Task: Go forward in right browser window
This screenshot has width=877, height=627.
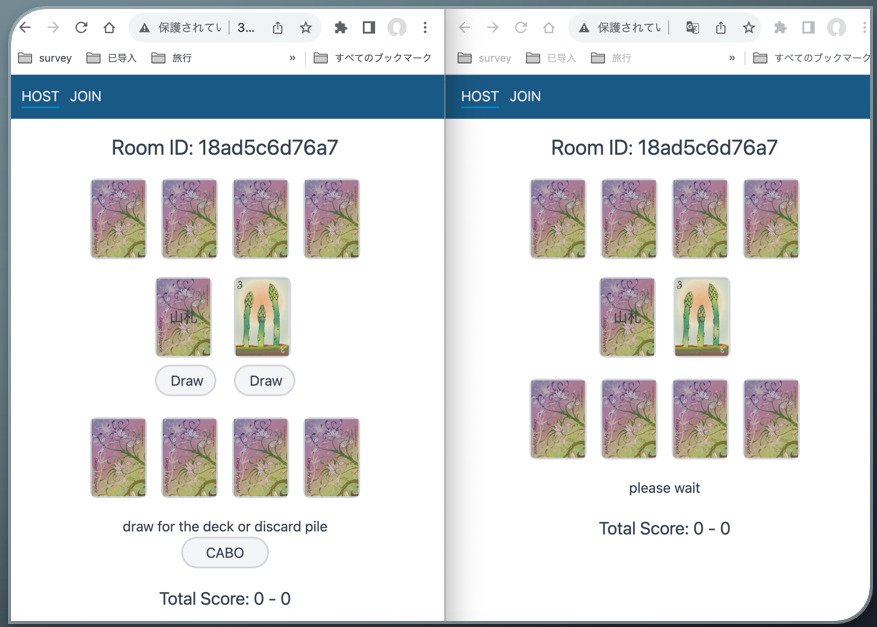Action: point(493,27)
